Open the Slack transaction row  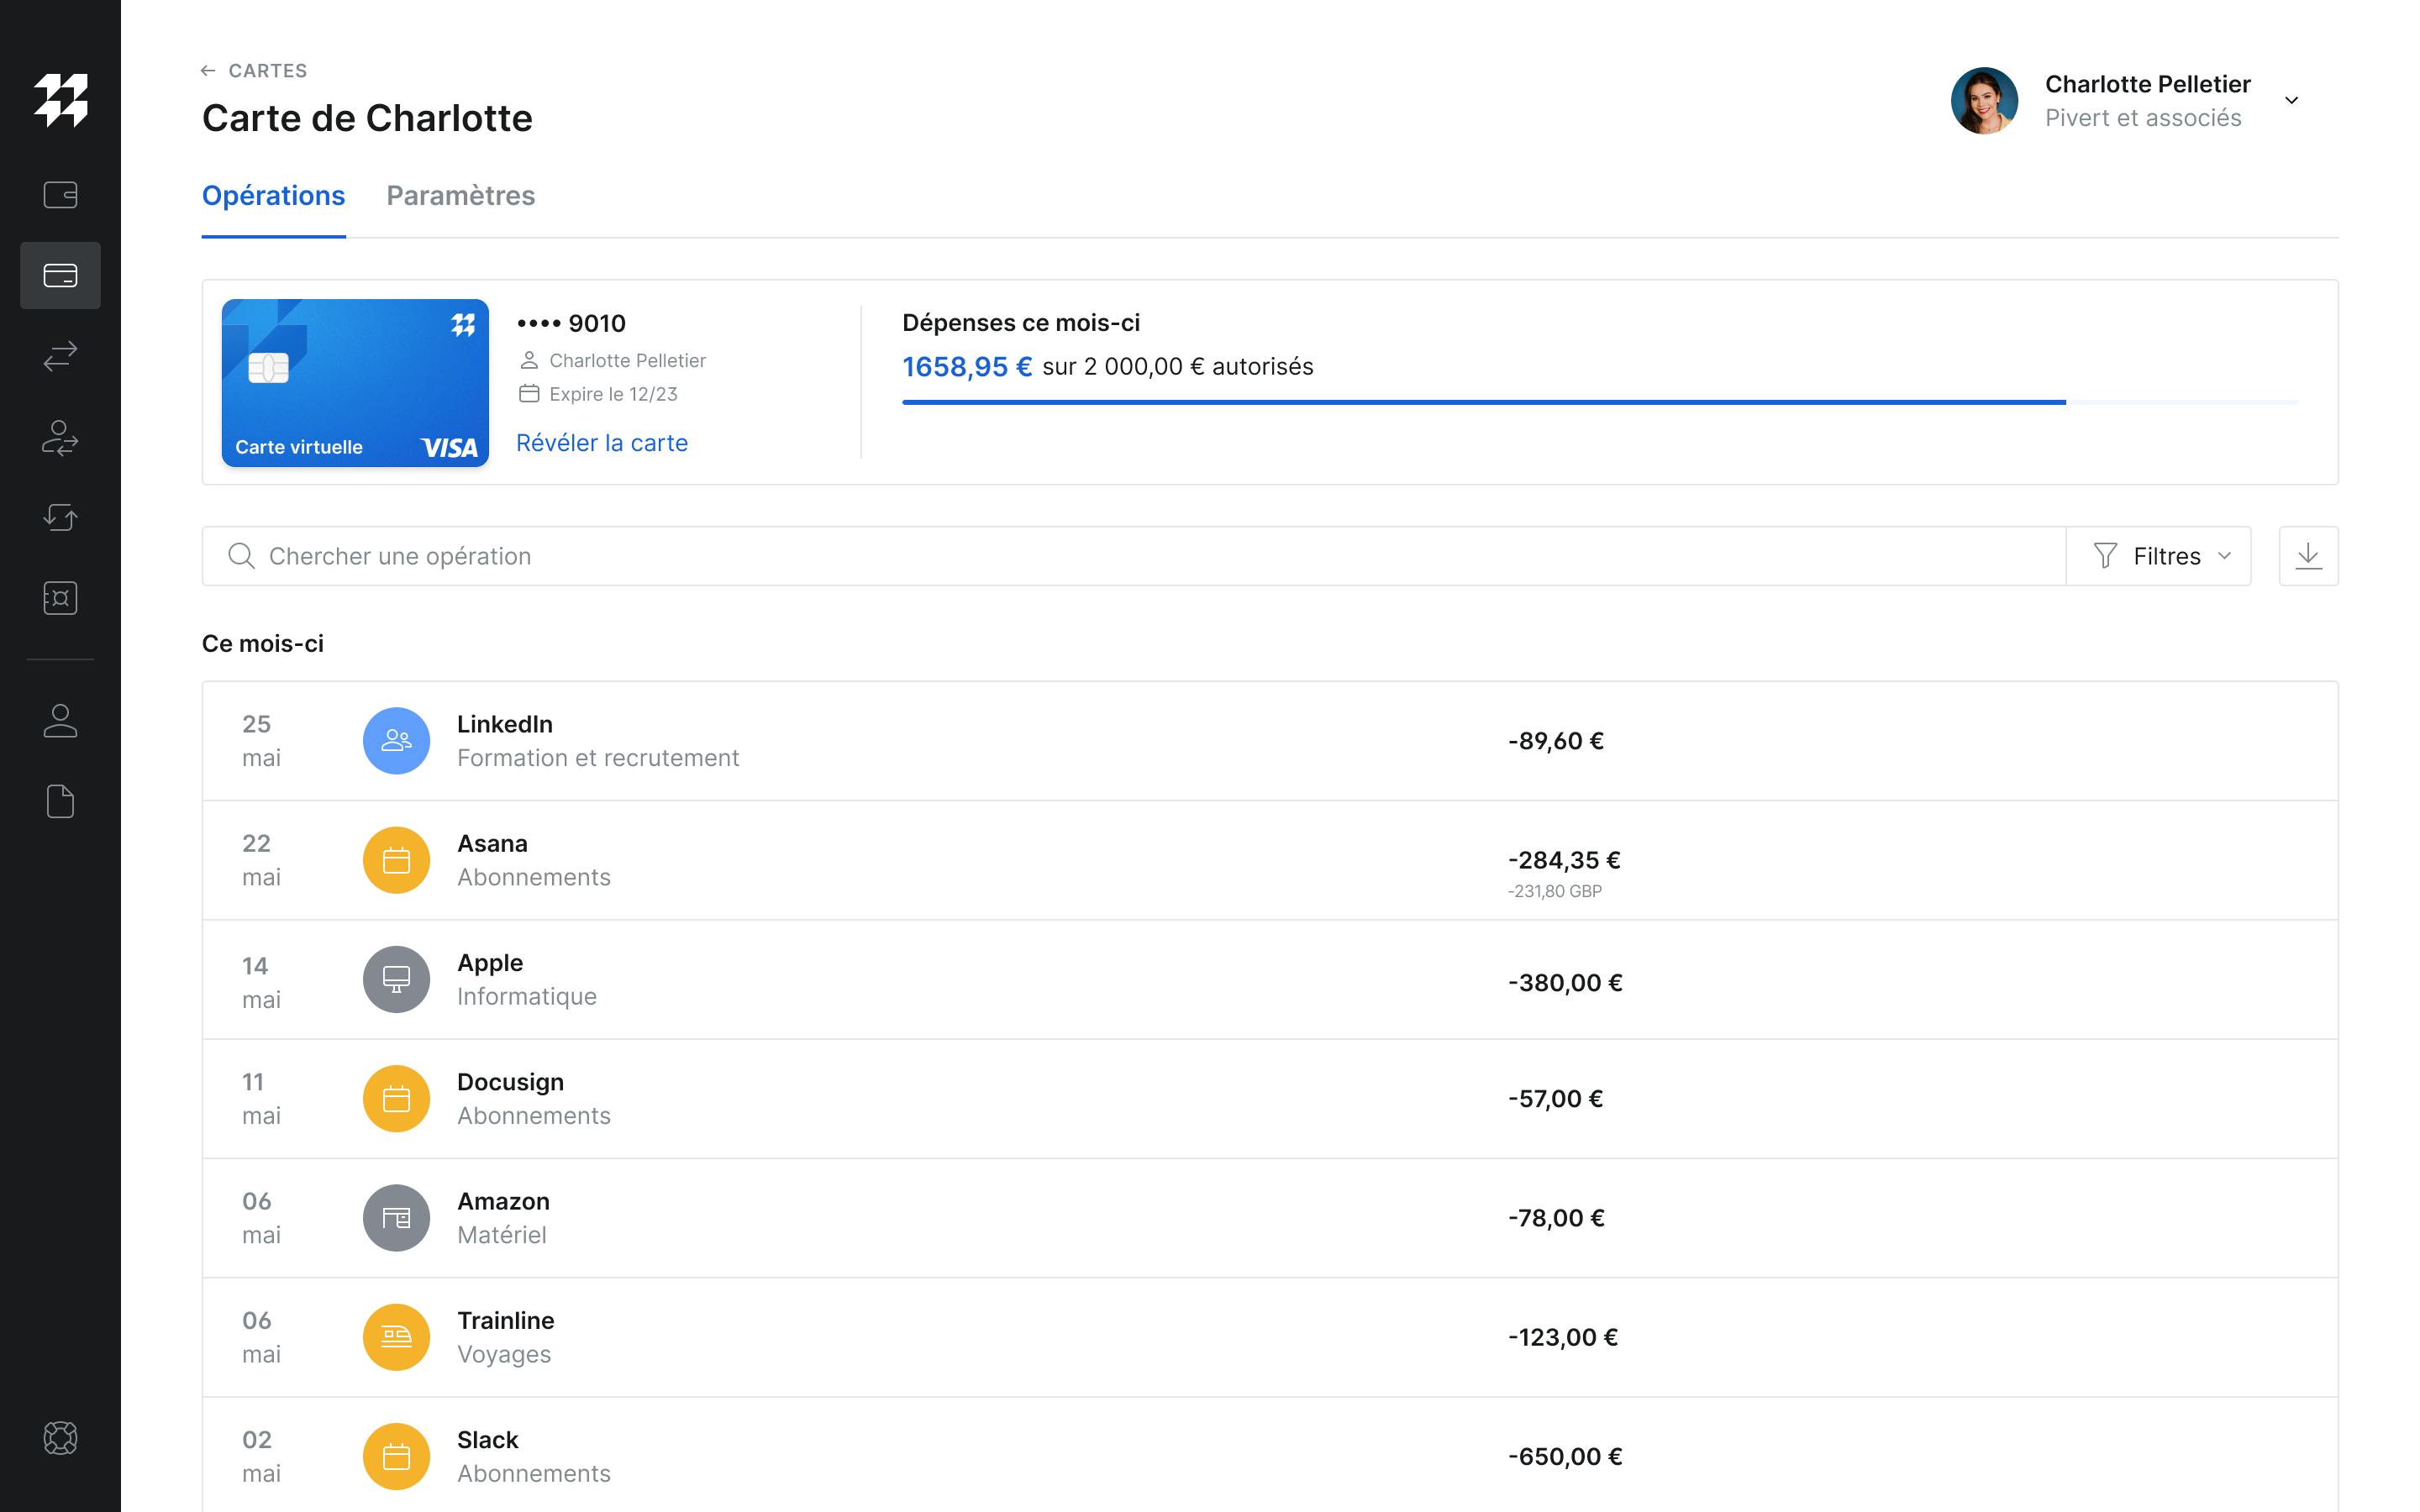pyautogui.click(x=1270, y=1455)
